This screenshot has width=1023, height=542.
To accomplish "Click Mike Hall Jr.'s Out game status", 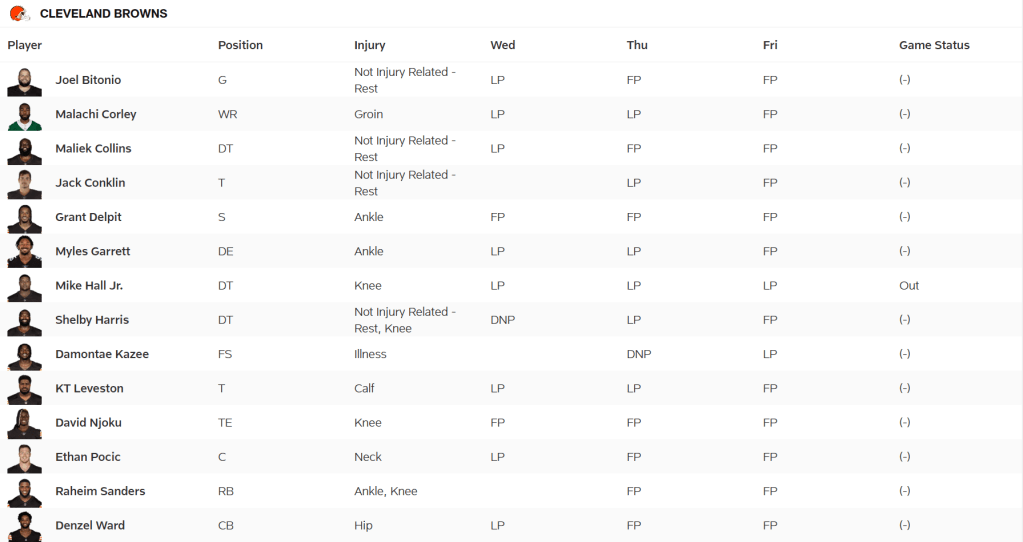I will tap(908, 286).
